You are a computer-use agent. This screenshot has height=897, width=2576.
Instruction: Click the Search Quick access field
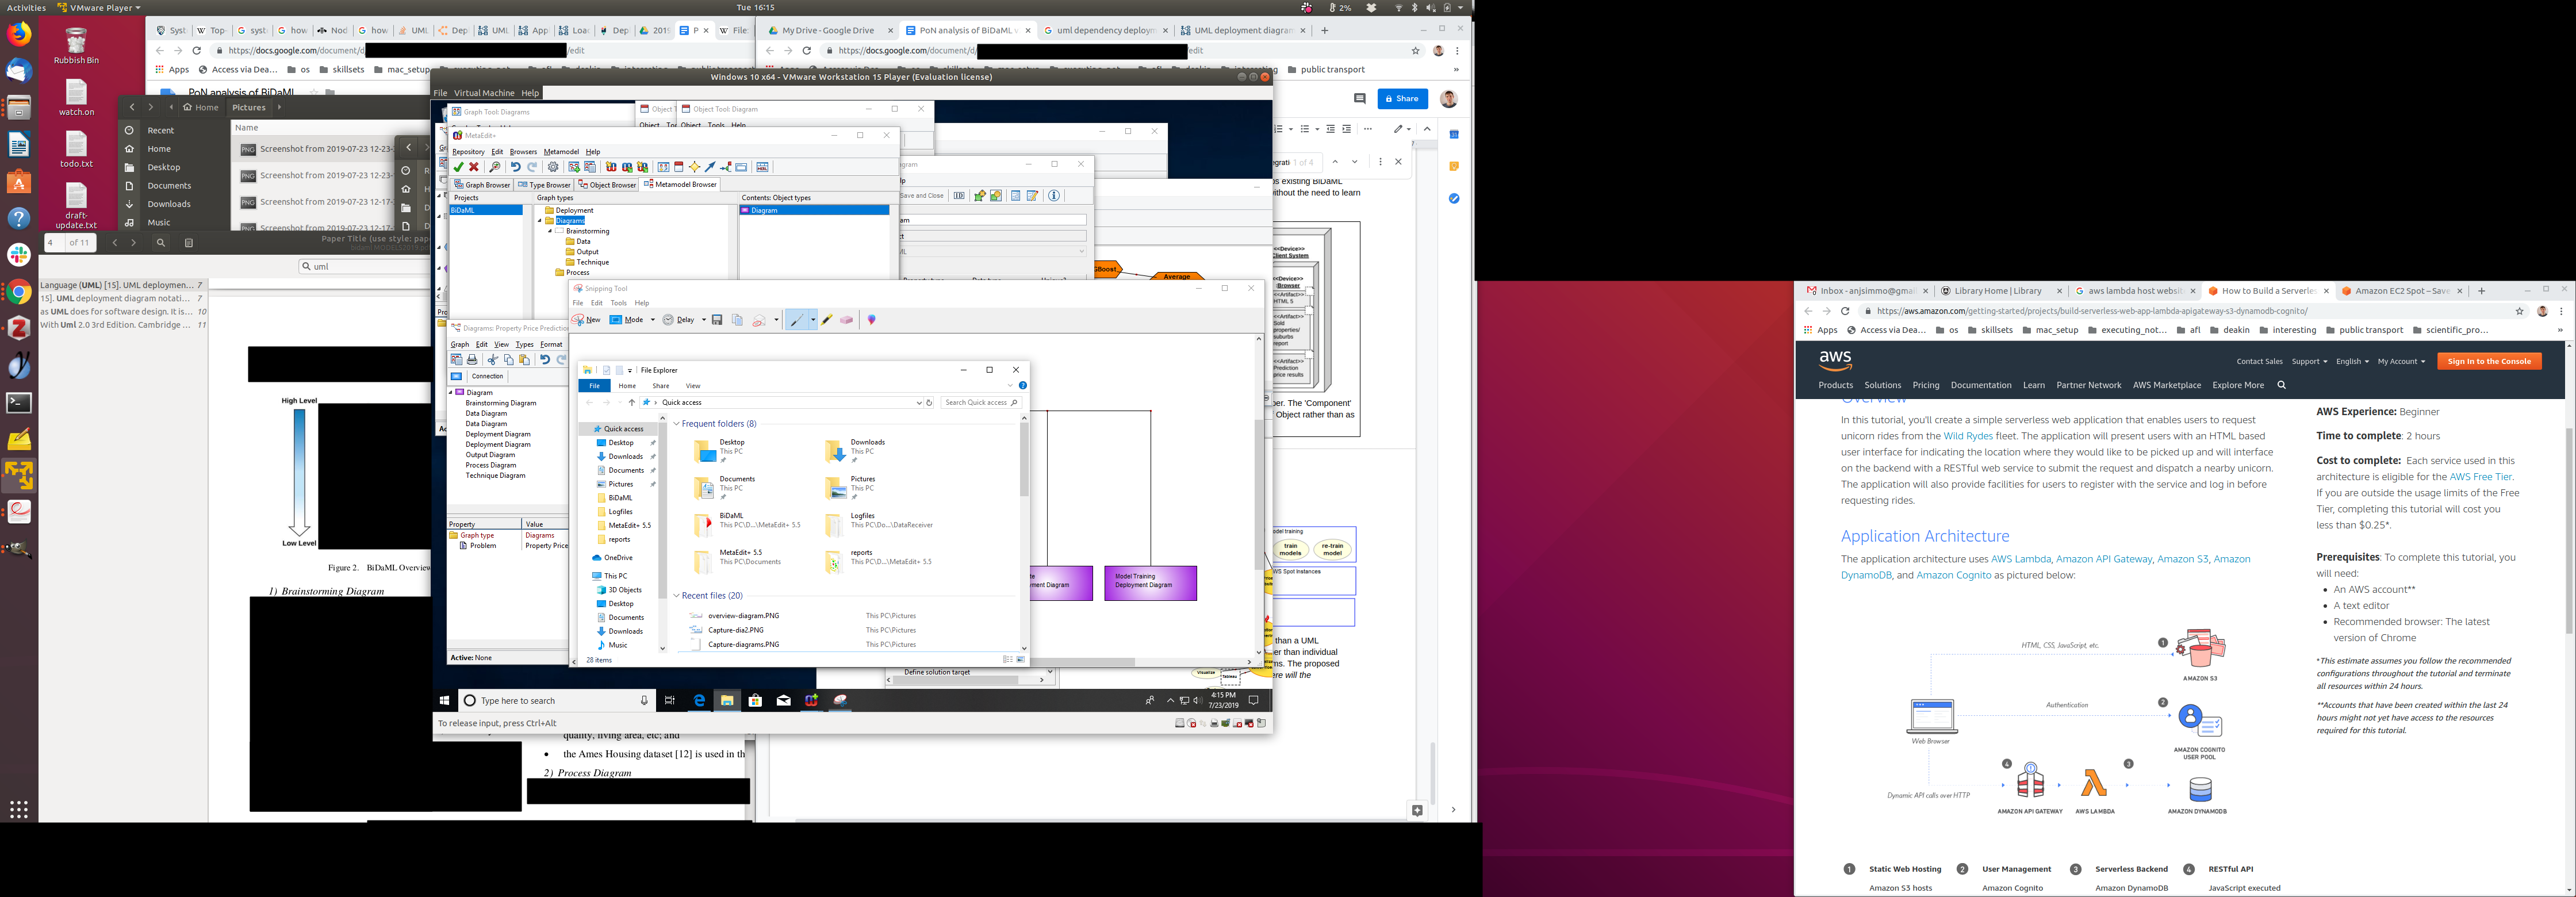tap(975, 402)
